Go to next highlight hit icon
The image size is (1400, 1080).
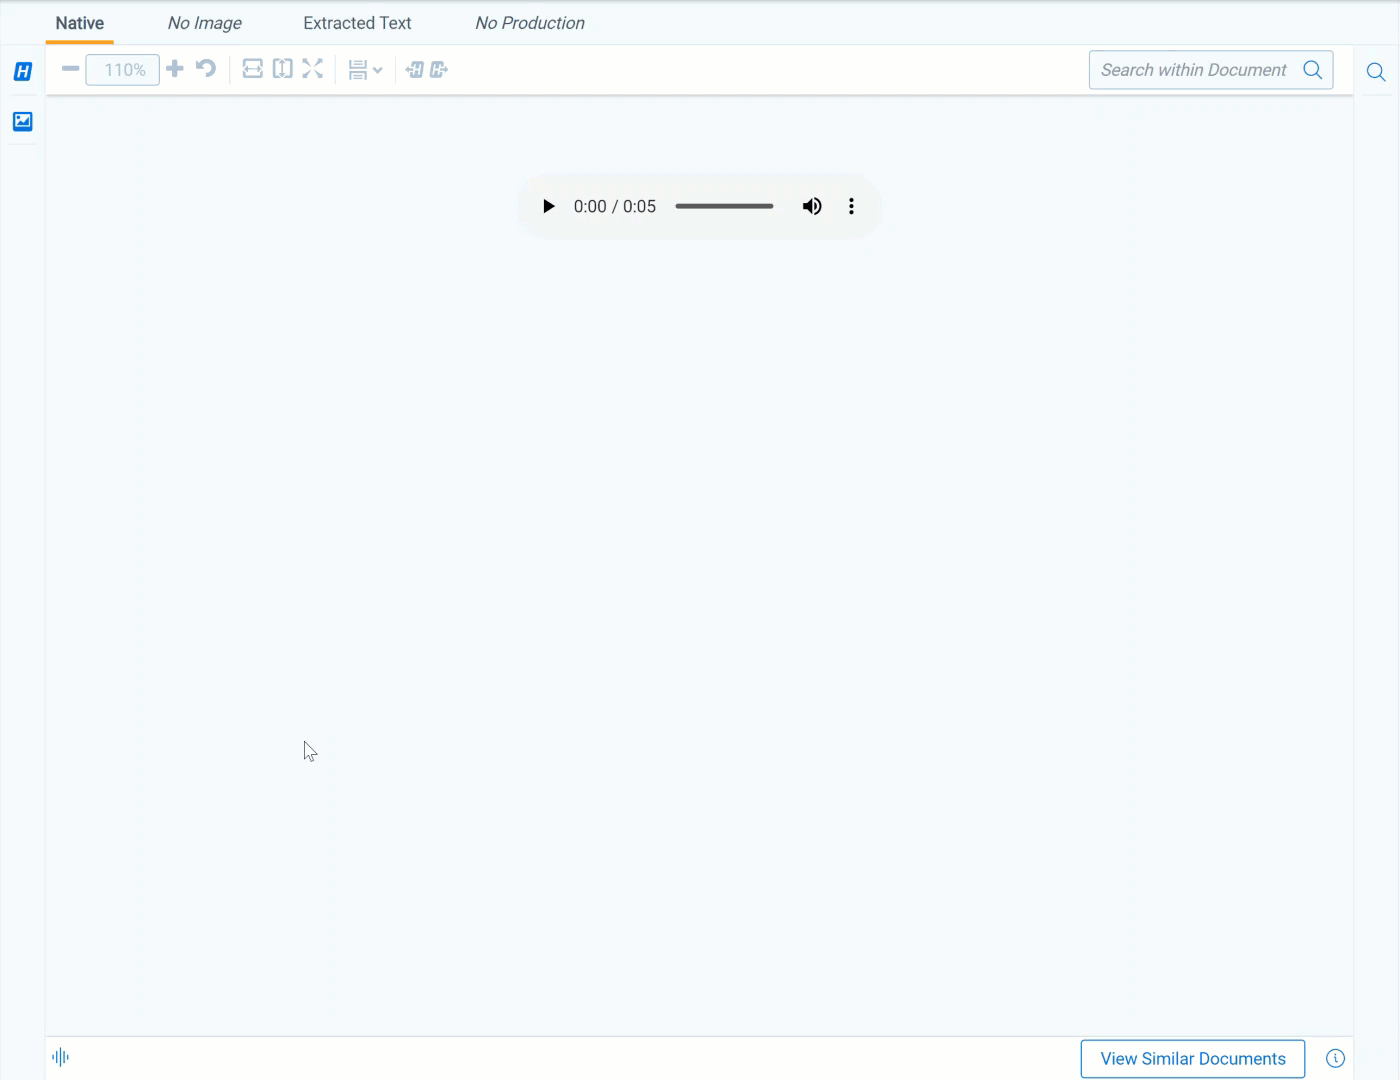[439, 70]
